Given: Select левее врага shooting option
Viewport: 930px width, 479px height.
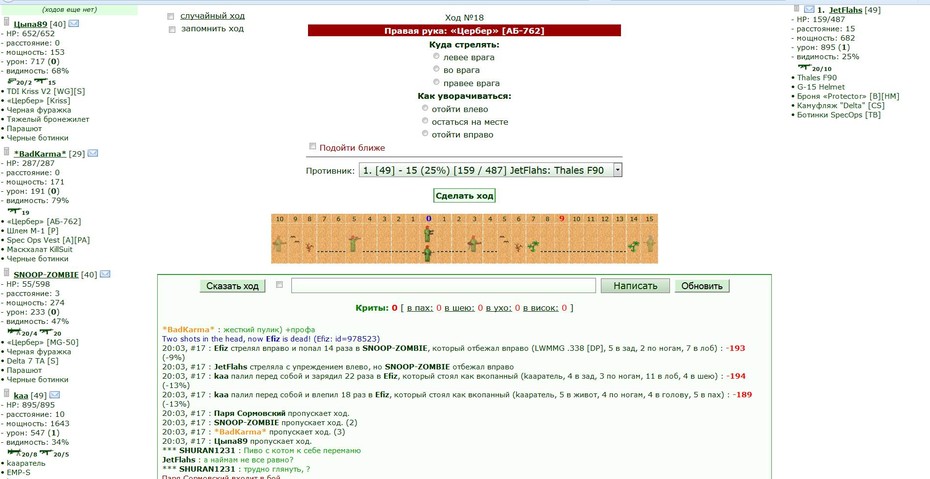Looking at the screenshot, I should (437, 56).
